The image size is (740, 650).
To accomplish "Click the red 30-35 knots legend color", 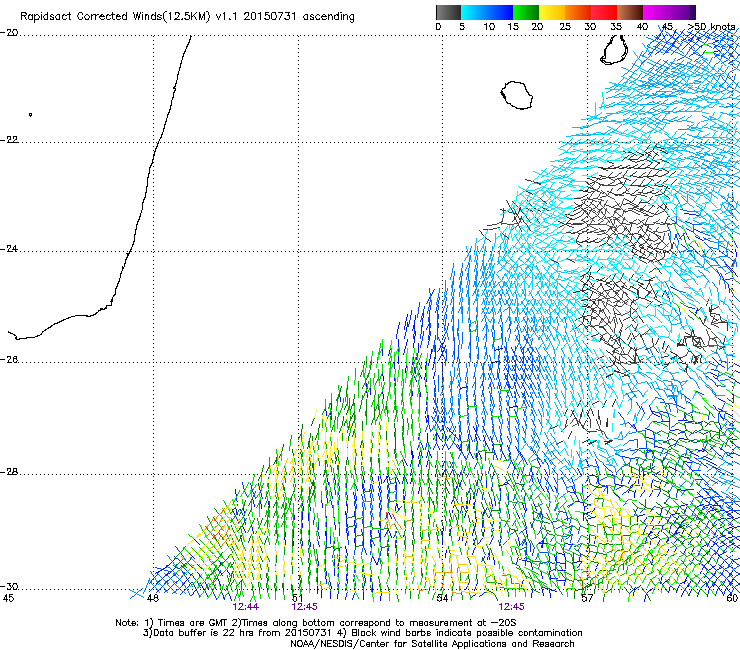I will click(x=604, y=12).
